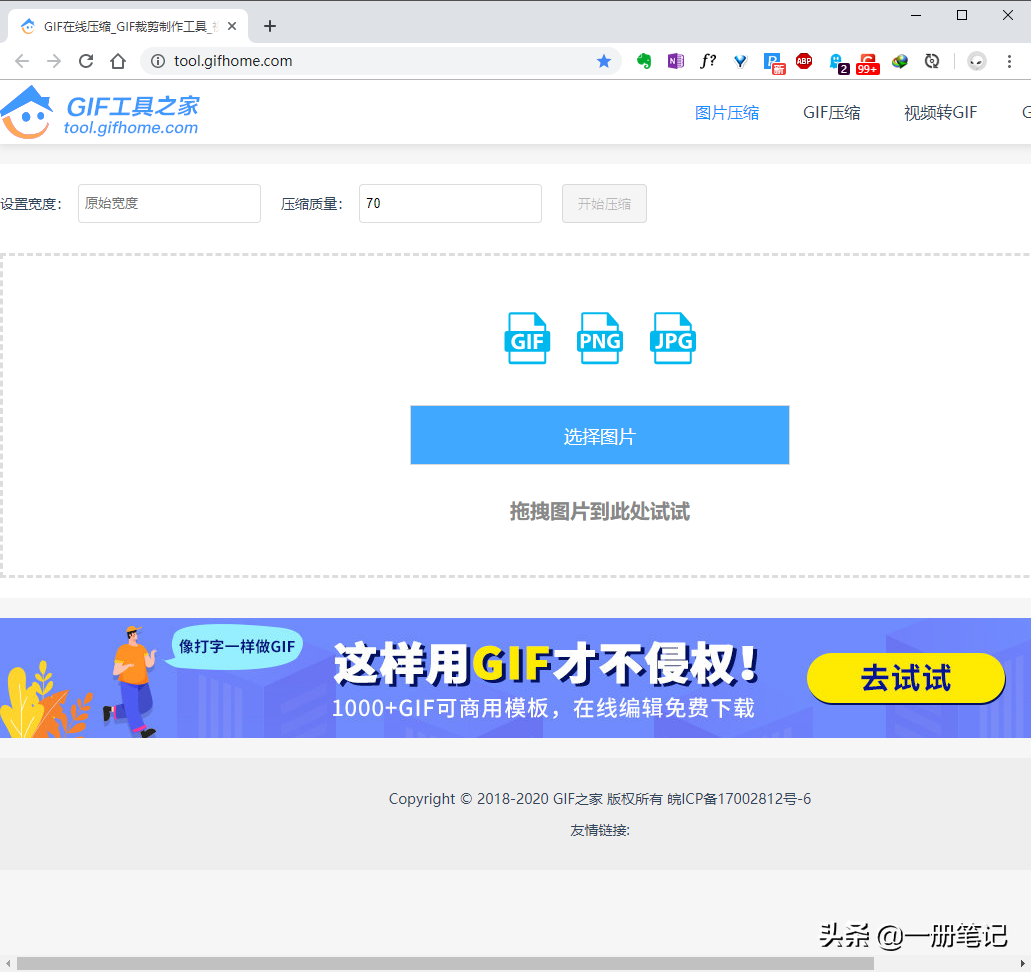Switch to 图片压缩 nav tab
Viewport: 1031px width, 972px height.
point(727,113)
